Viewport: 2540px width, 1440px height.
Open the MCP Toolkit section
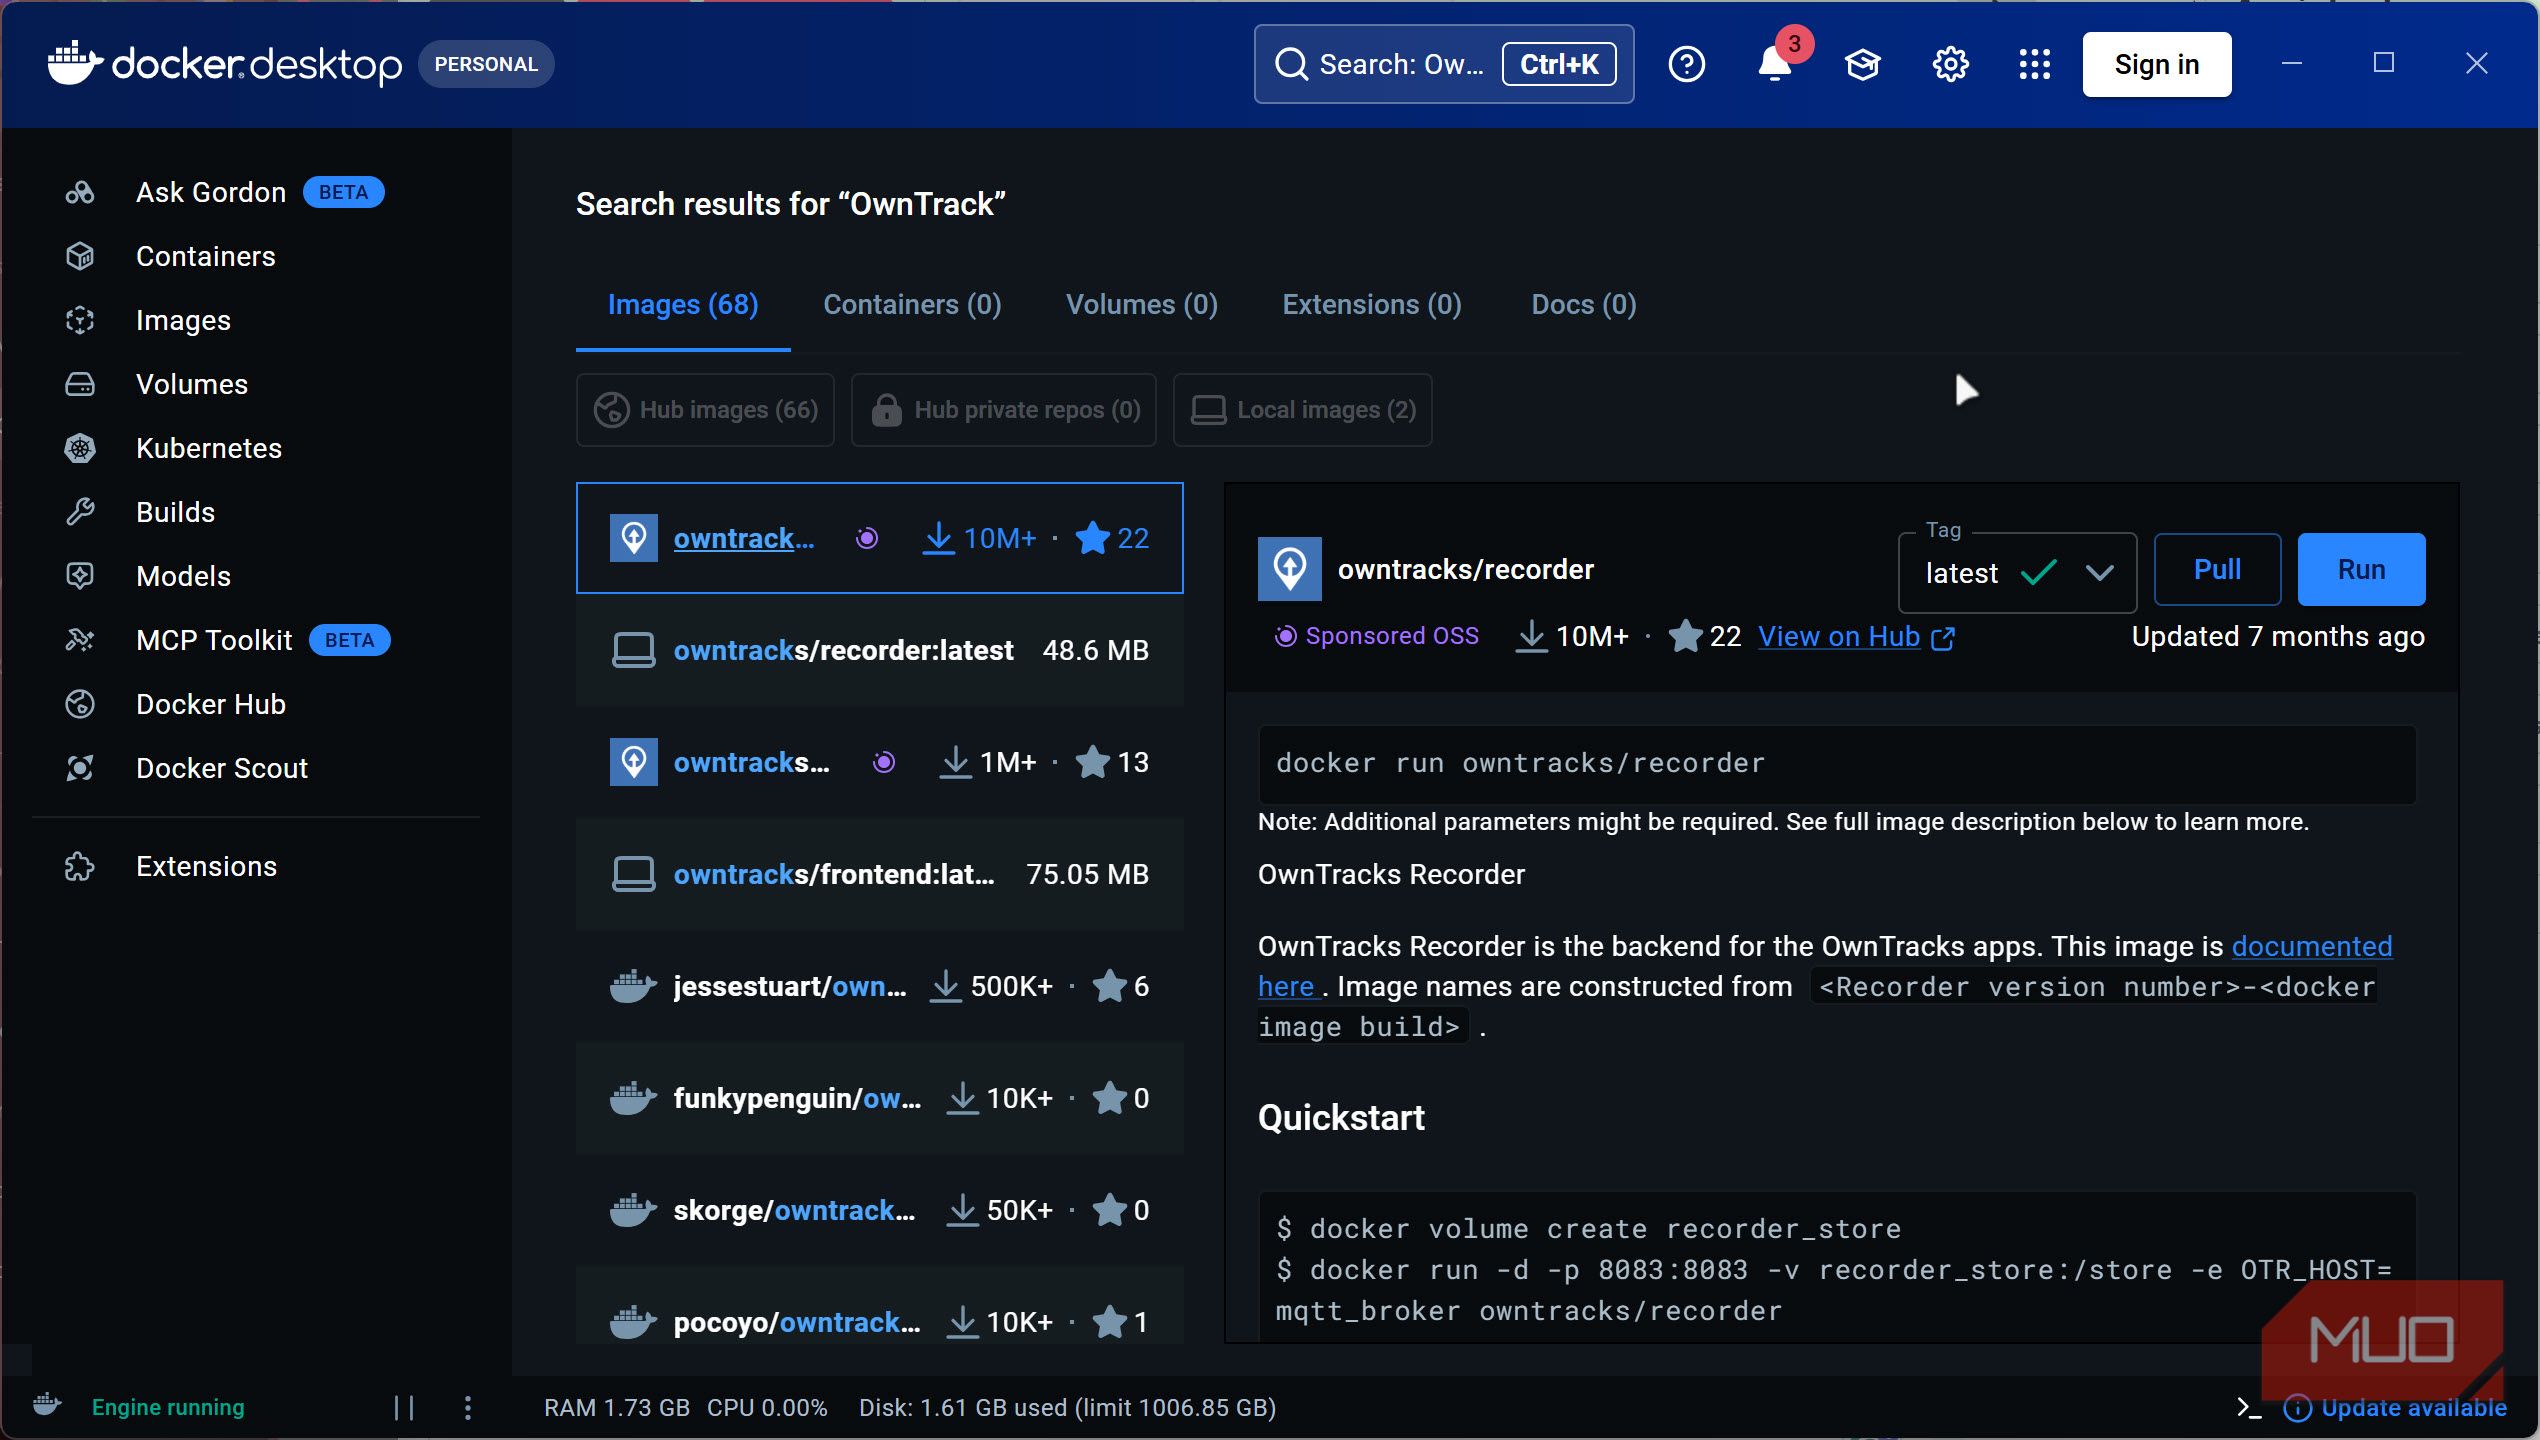214,640
